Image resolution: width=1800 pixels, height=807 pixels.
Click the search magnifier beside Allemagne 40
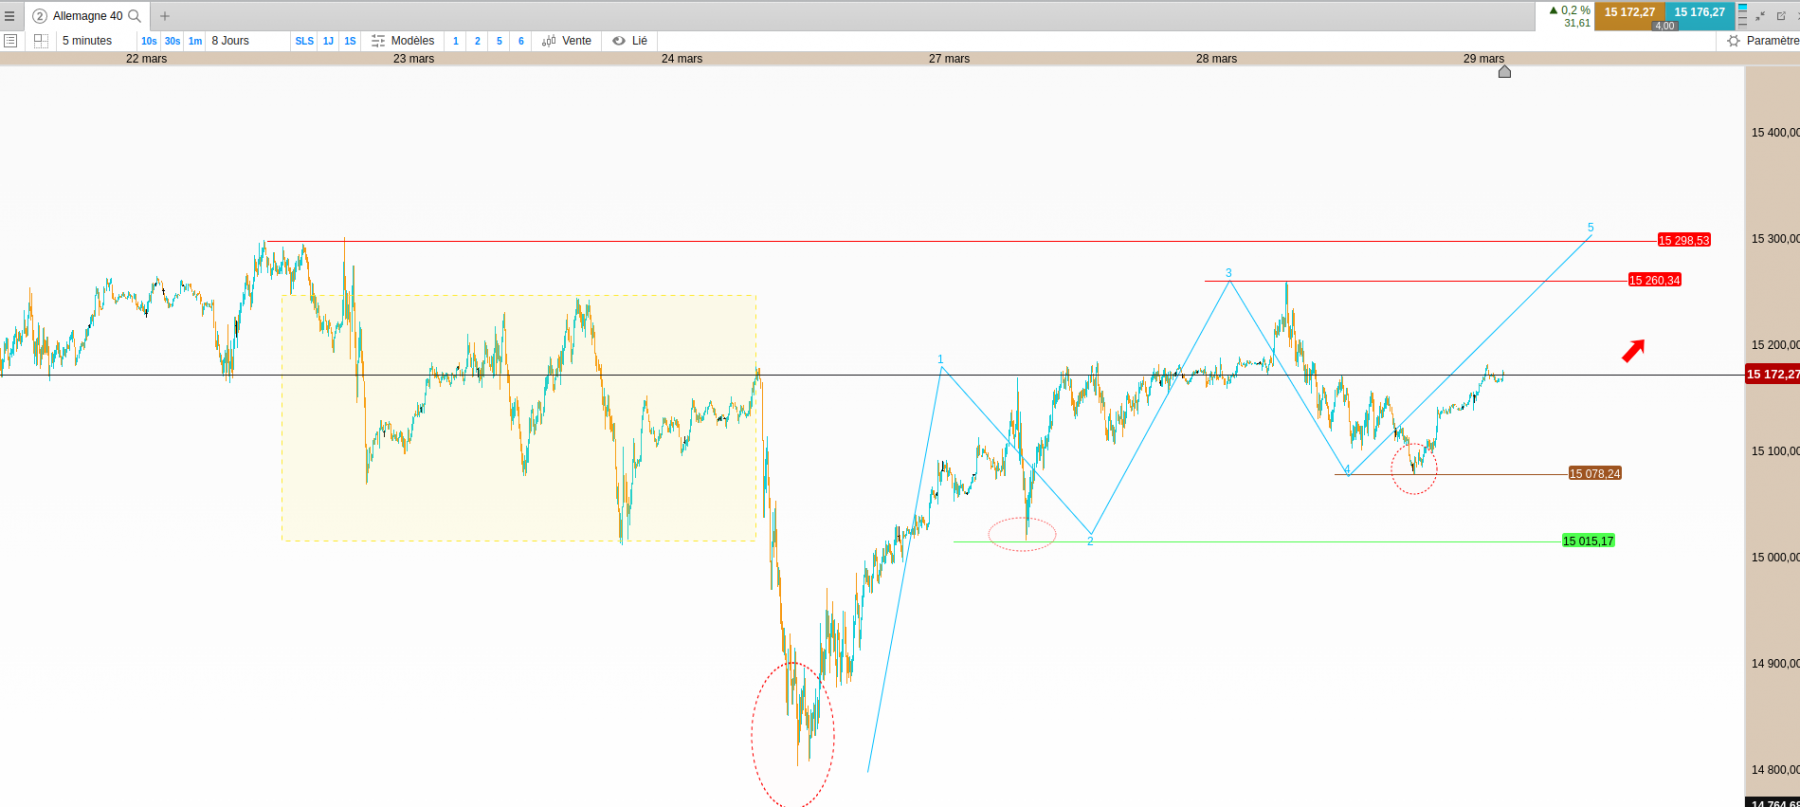135,16
